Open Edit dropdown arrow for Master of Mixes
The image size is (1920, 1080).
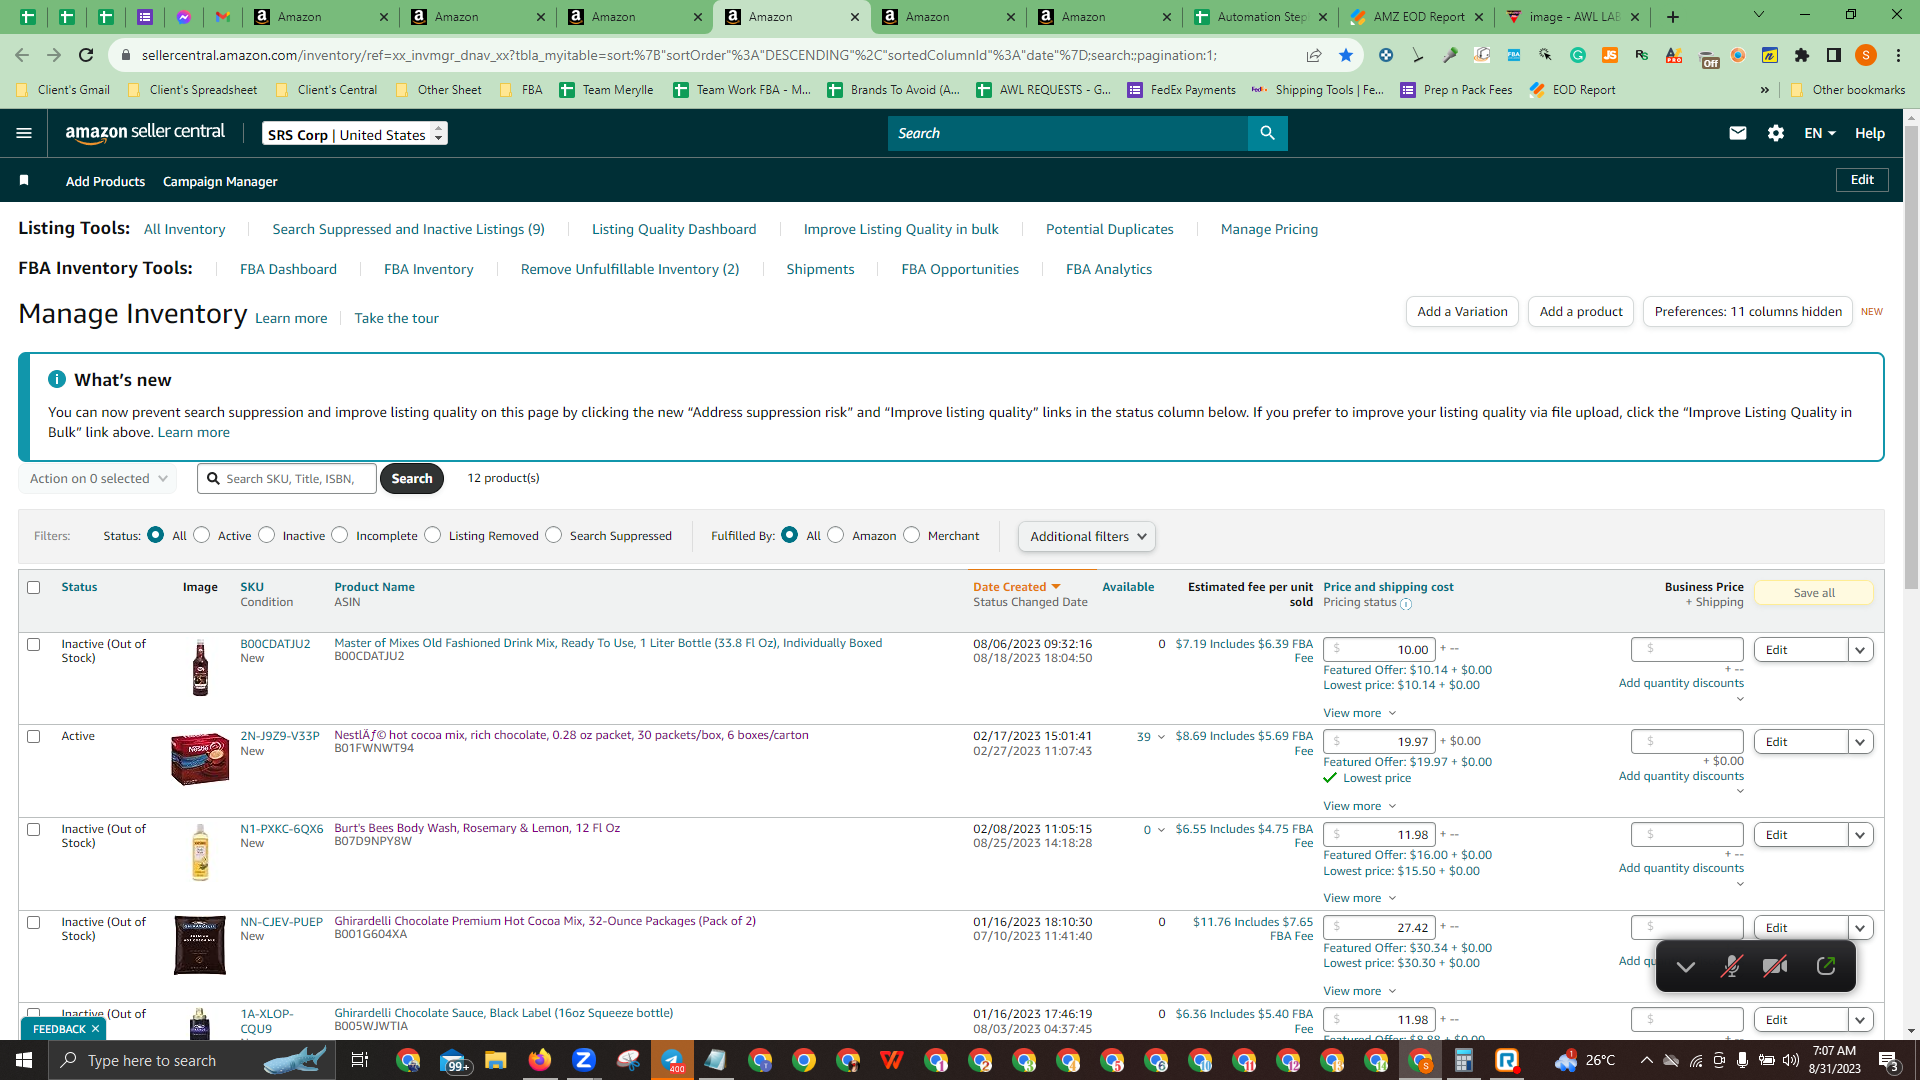point(1860,650)
